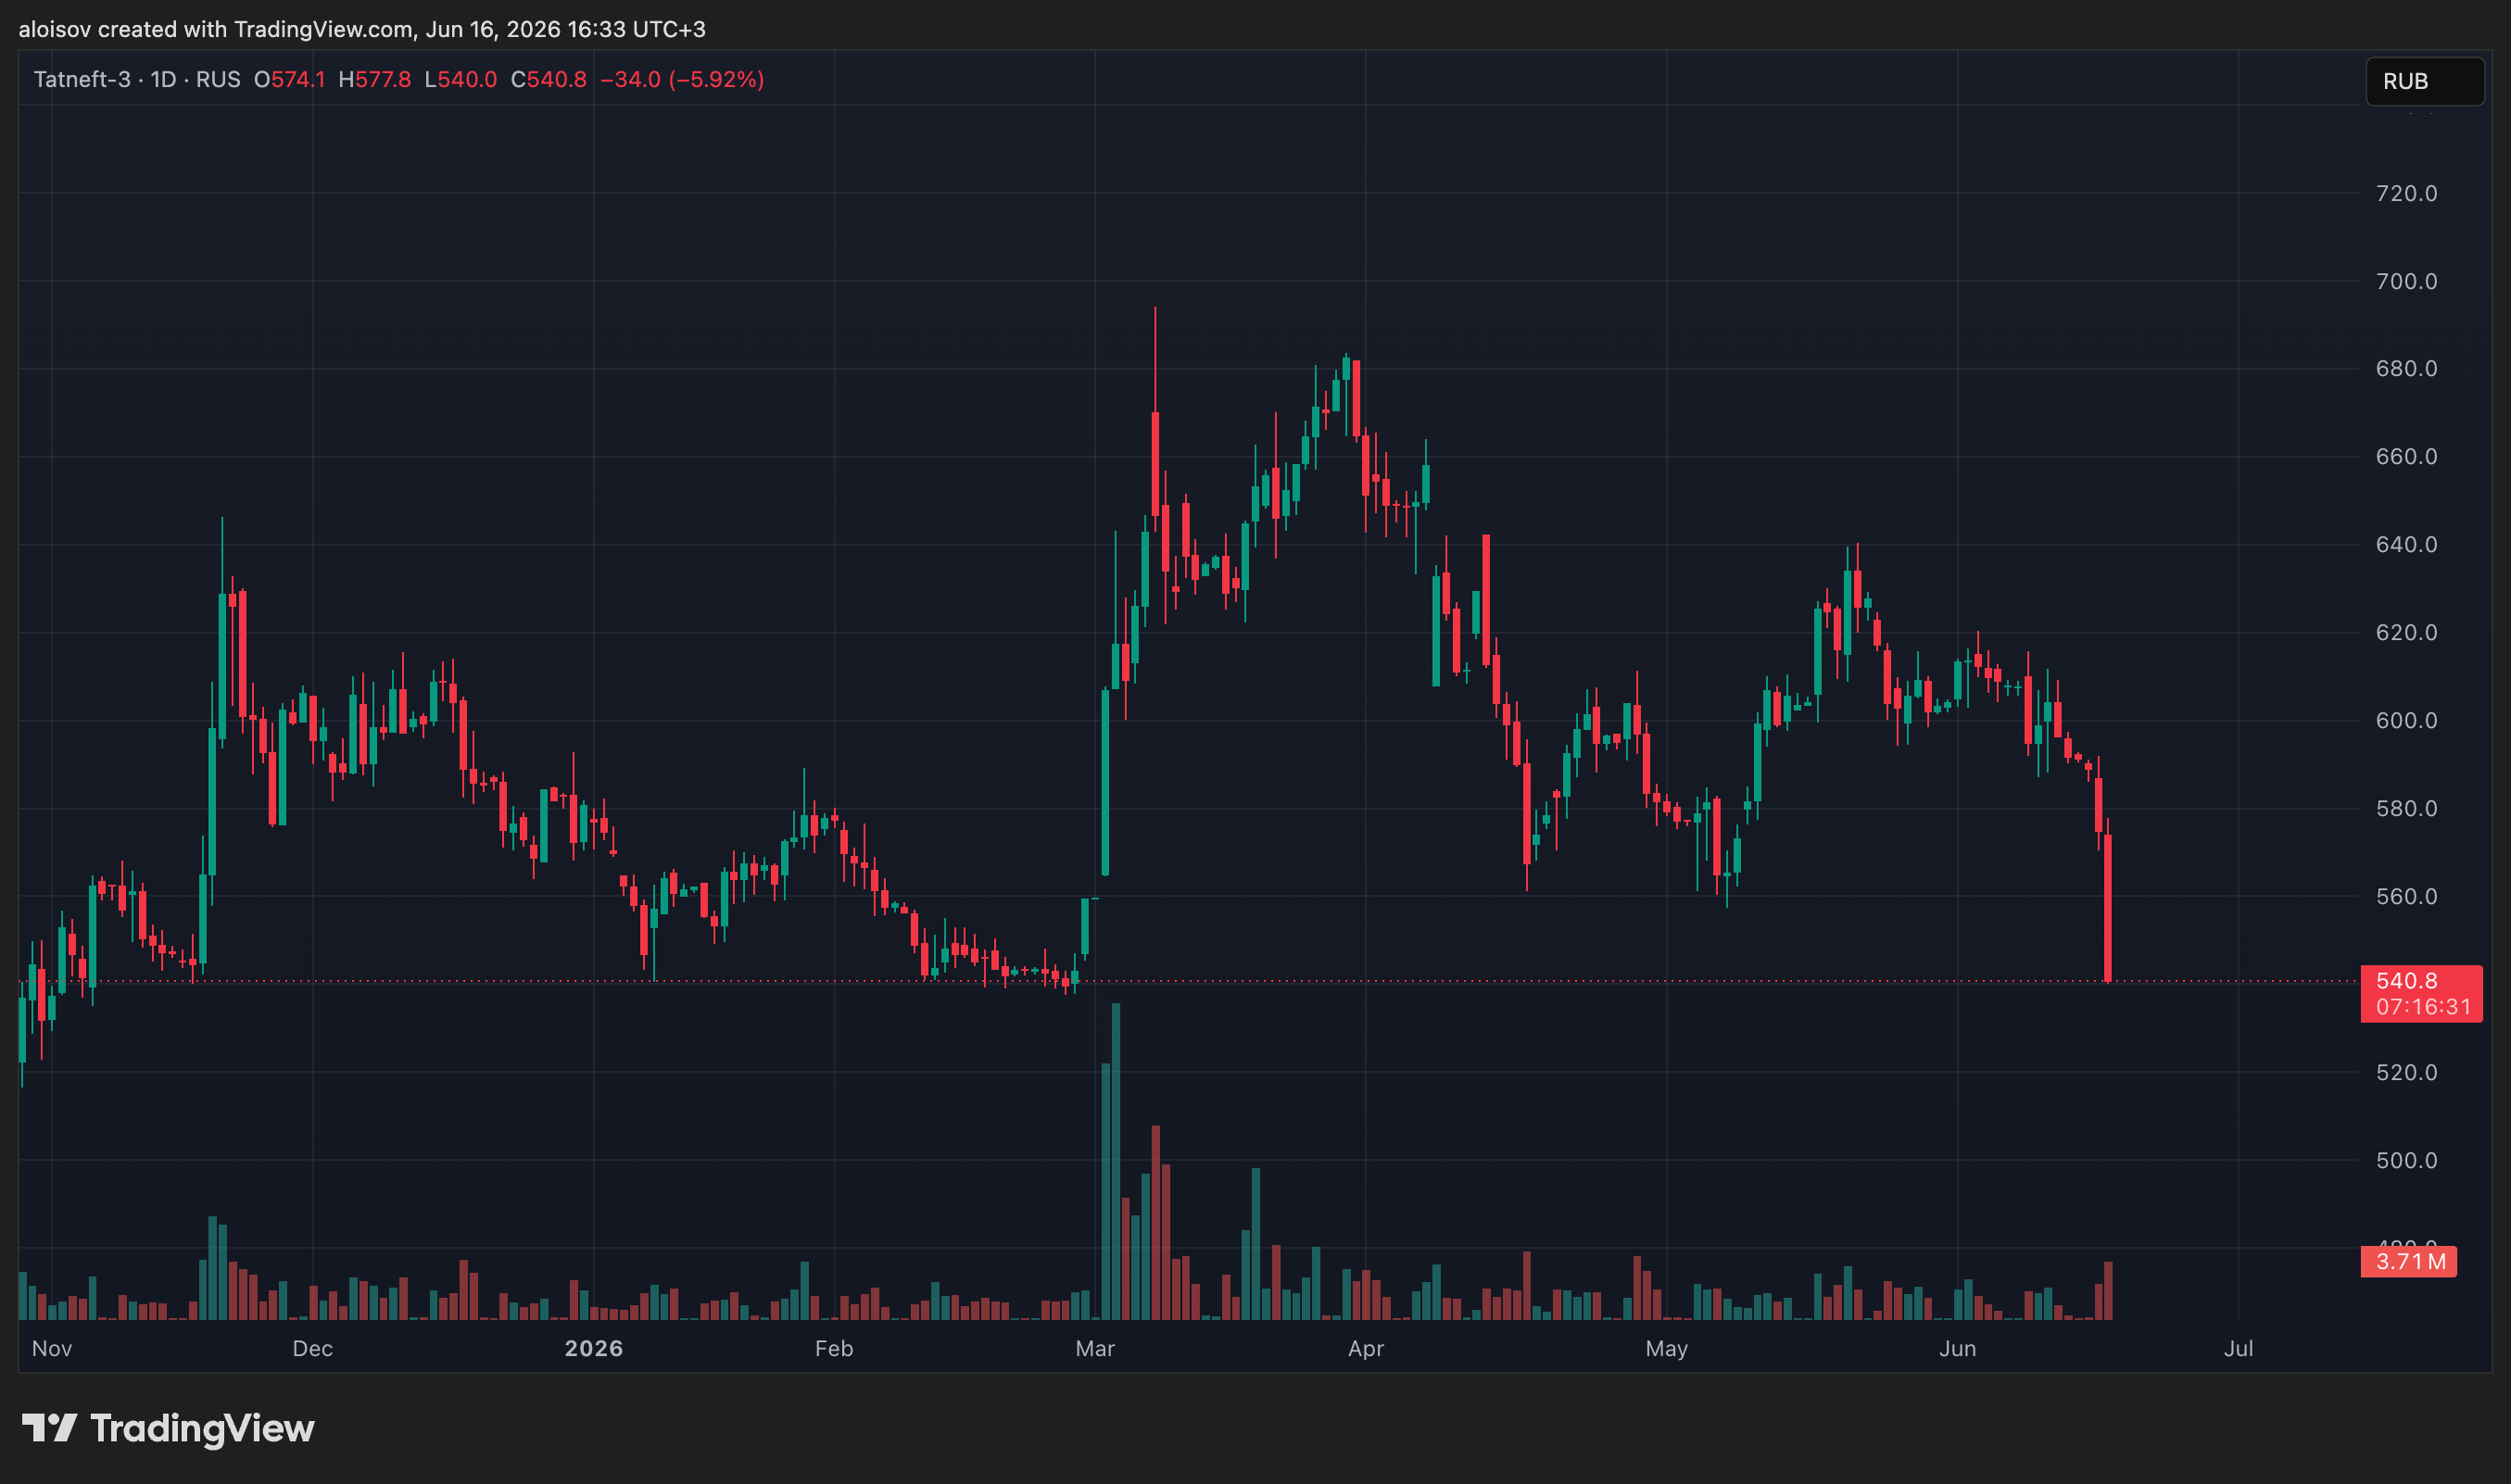Click the 600.0 price scale label
Screen dimensions: 2511x1484
tap(2406, 720)
